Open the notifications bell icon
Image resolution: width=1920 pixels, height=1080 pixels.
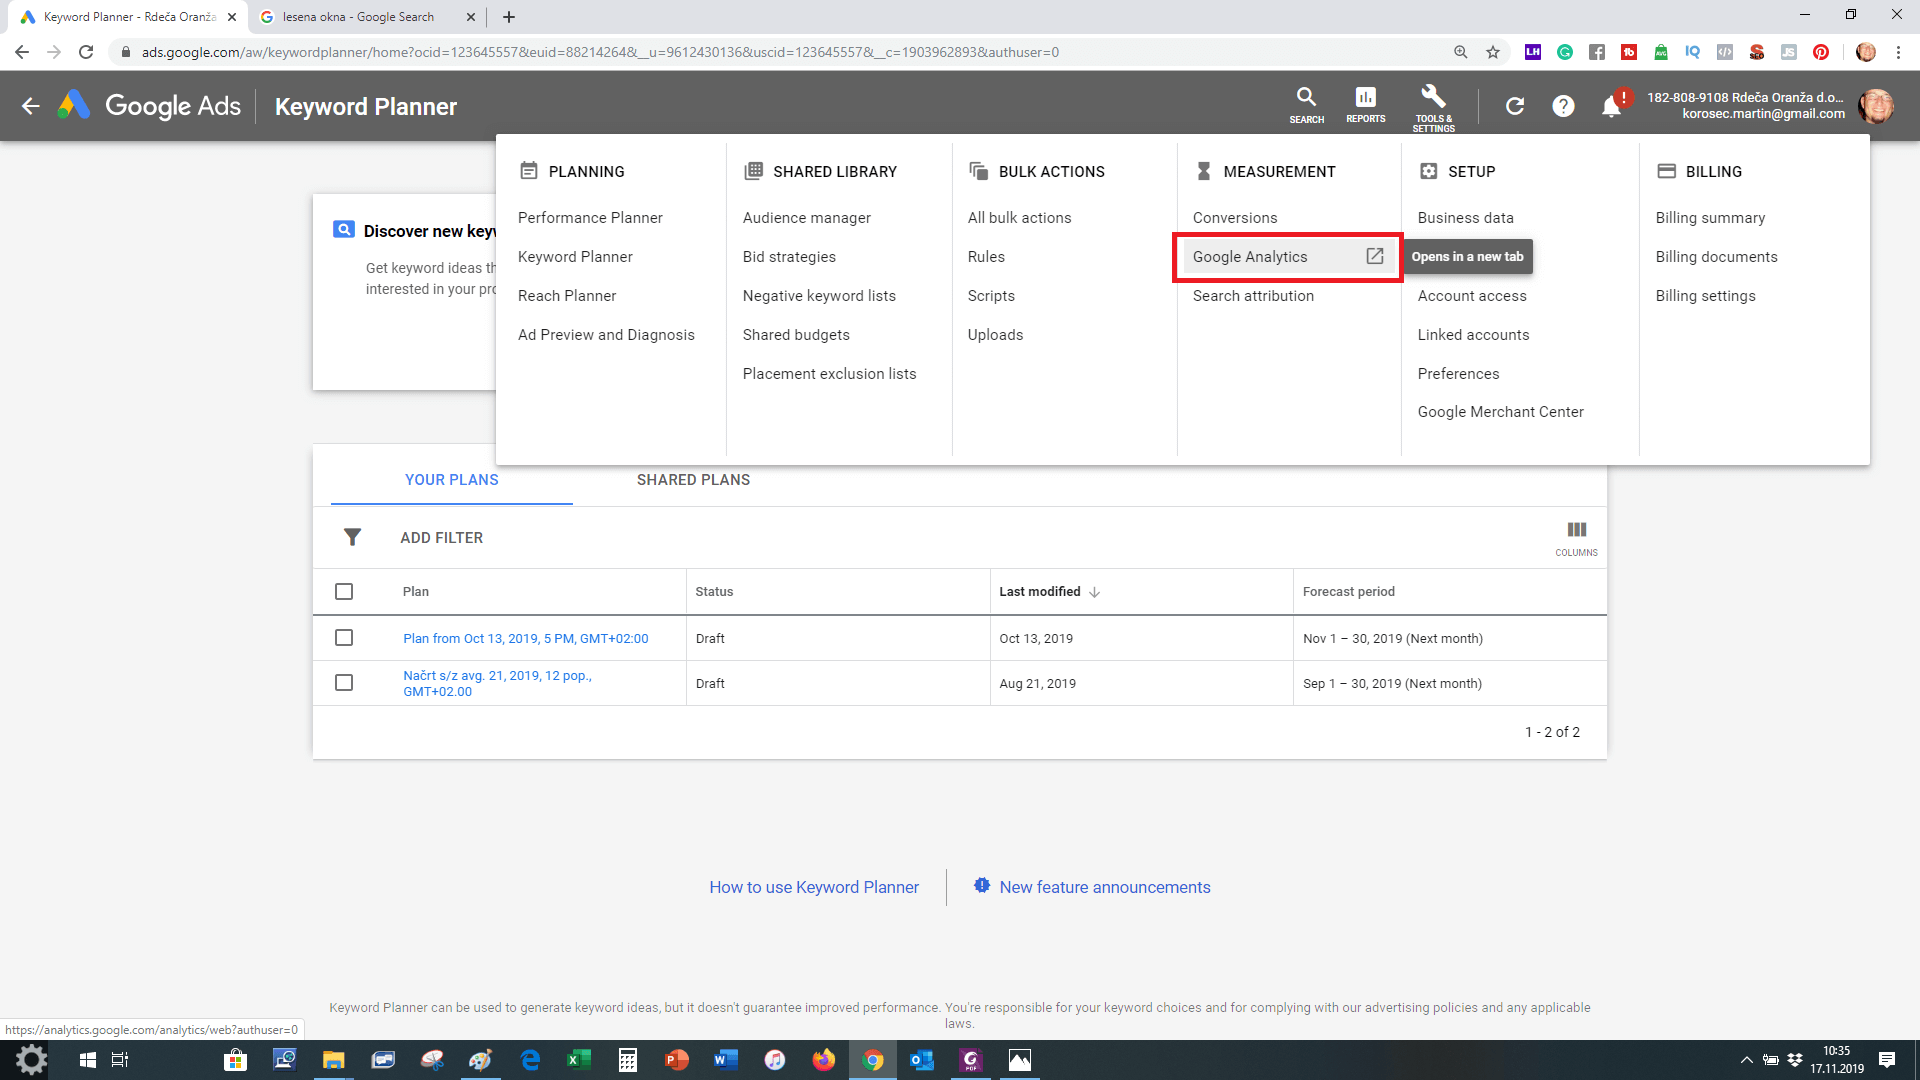coord(1611,106)
